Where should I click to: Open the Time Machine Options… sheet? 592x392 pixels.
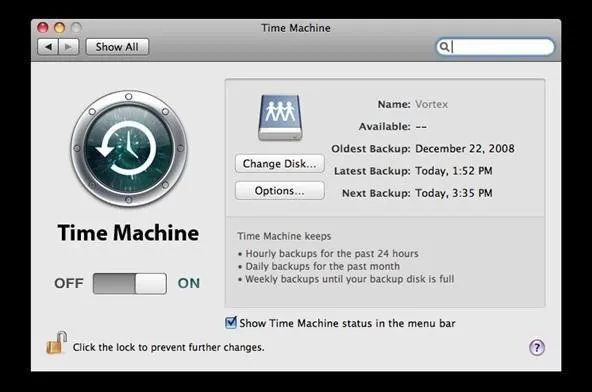[x=280, y=191]
